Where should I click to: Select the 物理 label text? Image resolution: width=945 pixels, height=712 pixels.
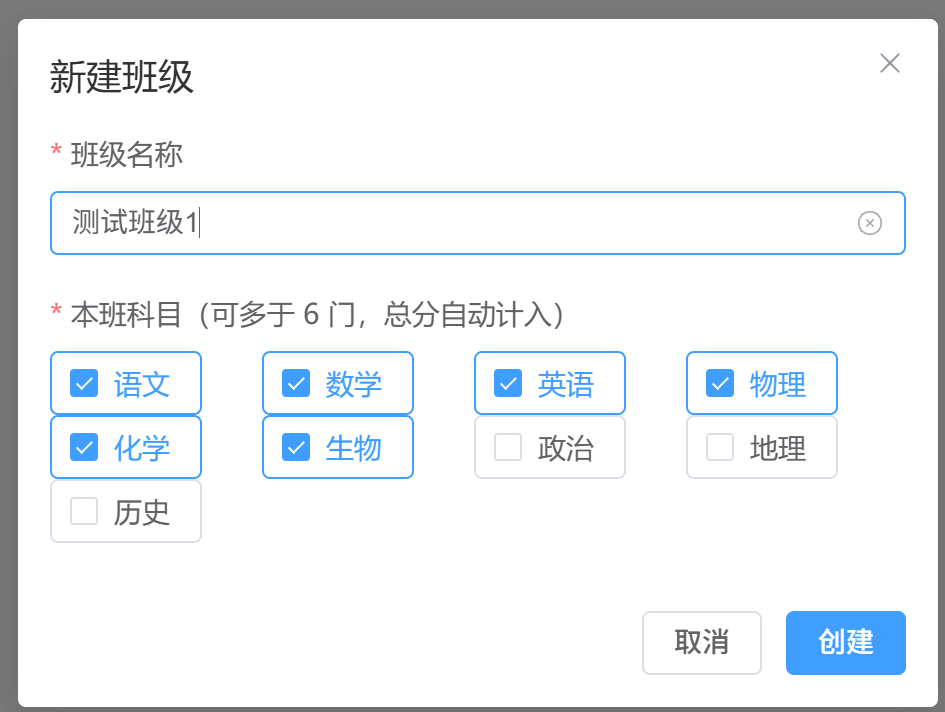(x=778, y=385)
